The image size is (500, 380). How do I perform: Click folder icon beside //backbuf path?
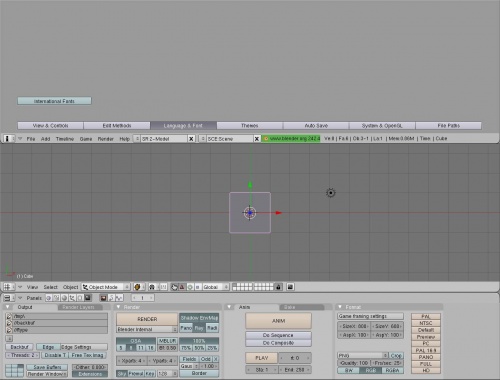tap(9, 323)
